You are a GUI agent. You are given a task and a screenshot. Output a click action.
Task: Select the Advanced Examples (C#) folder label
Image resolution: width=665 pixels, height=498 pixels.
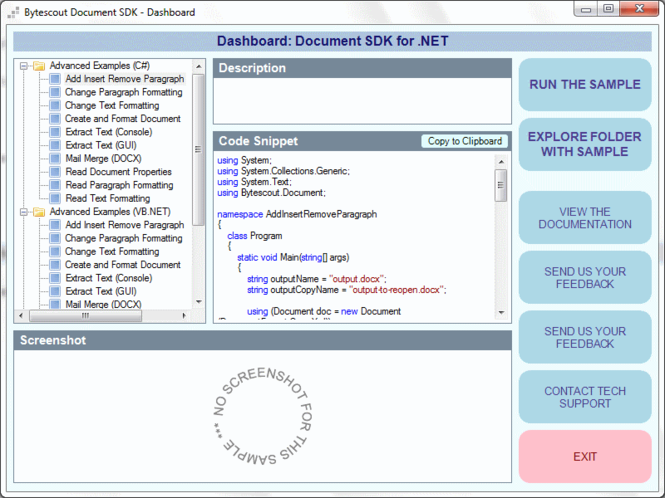pos(100,66)
